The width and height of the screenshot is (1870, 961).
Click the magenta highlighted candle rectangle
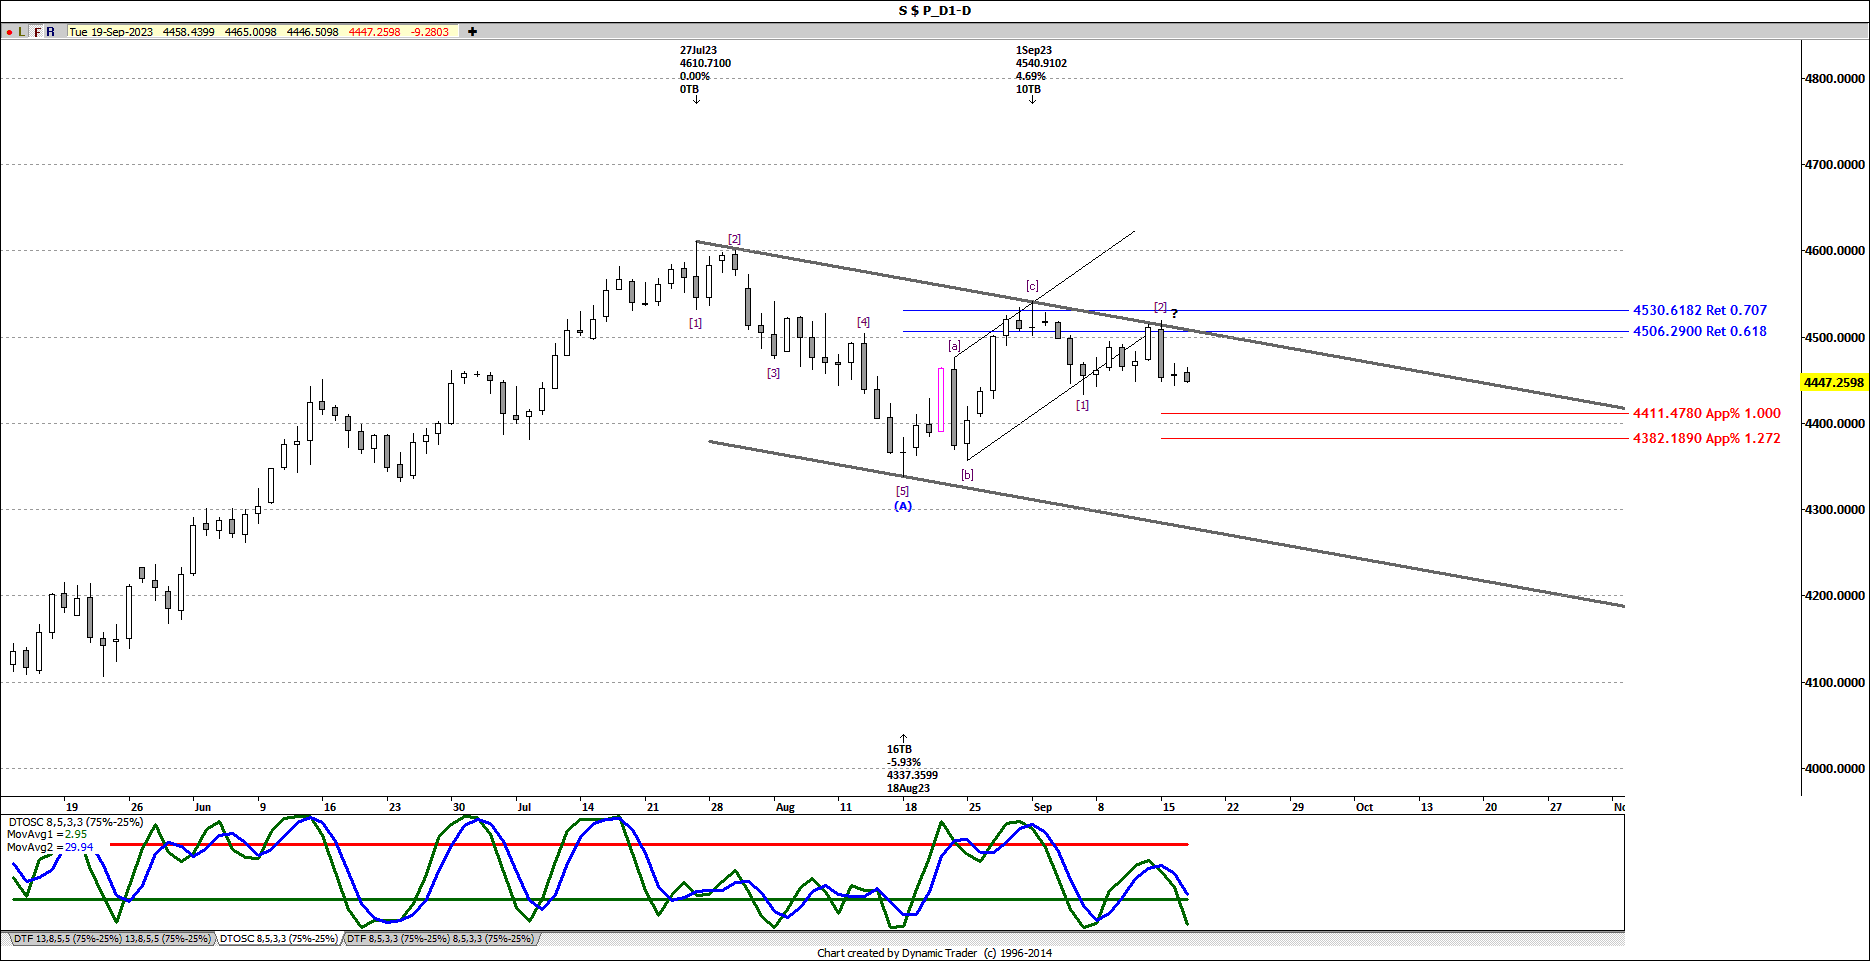940,400
